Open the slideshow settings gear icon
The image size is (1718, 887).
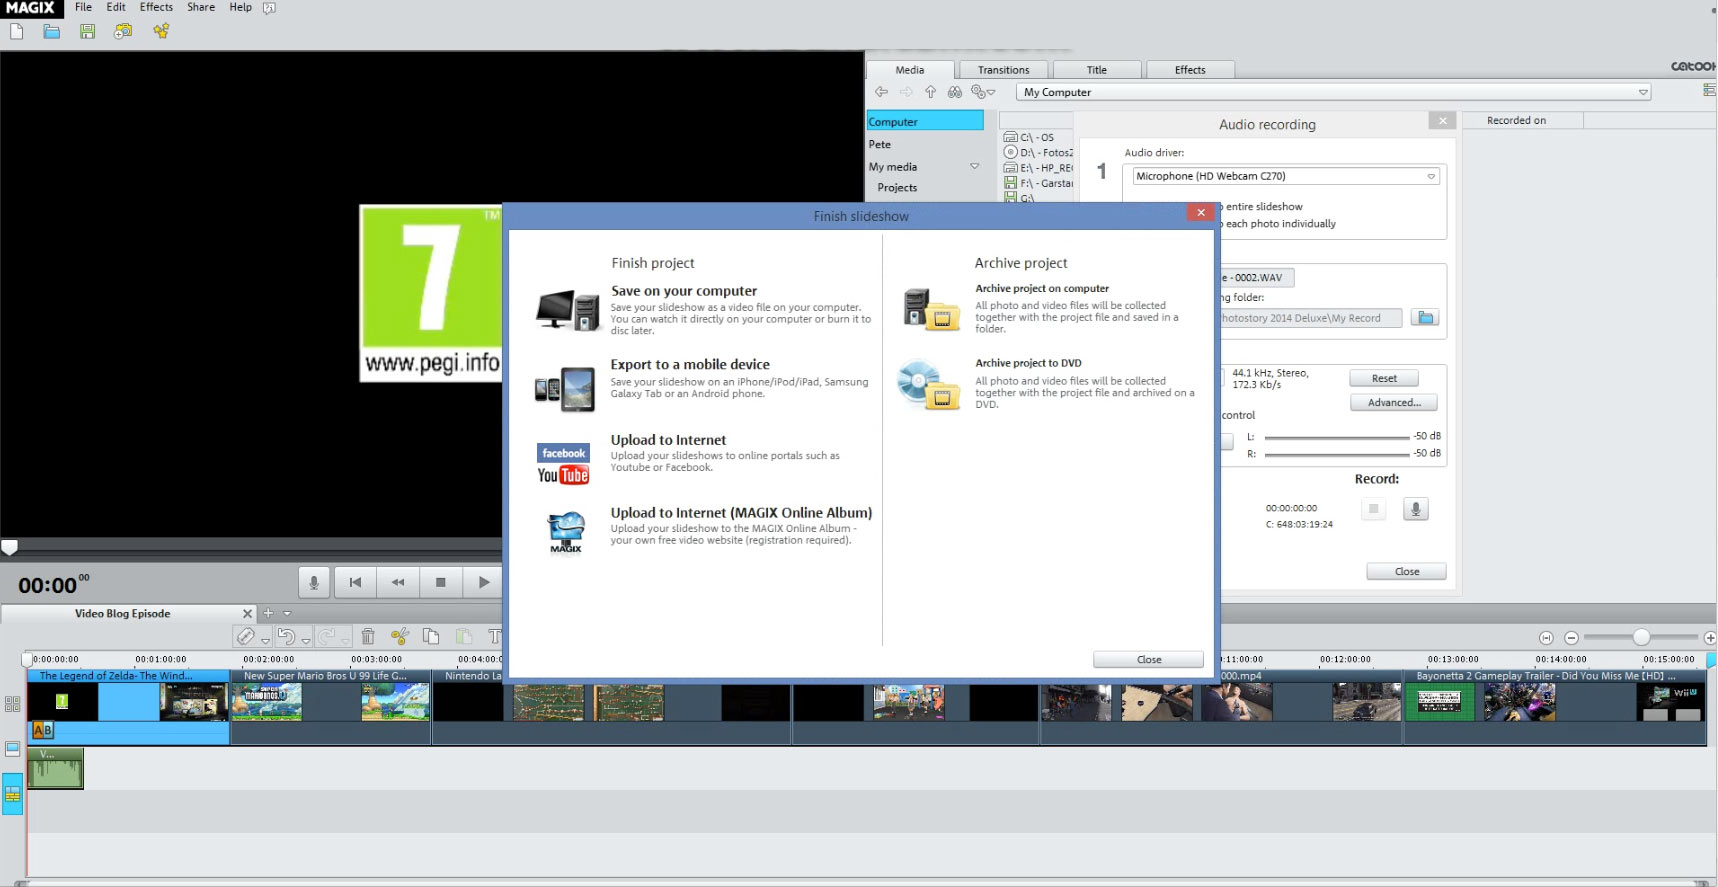123,31
